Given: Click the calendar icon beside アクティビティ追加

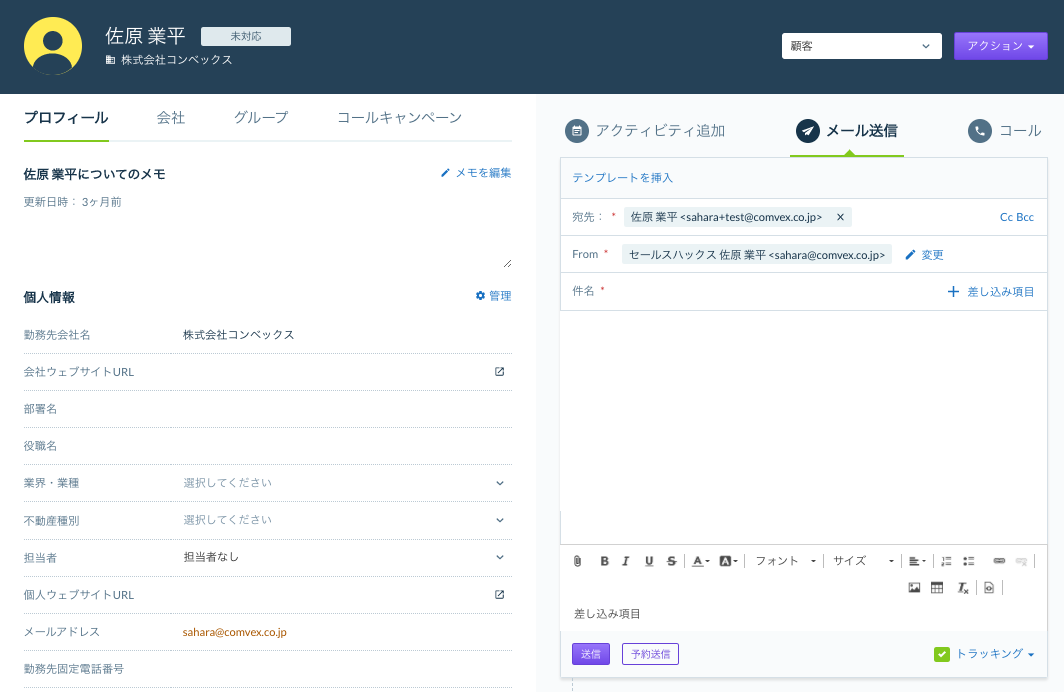Looking at the screenshot, I should coord(577,131).
